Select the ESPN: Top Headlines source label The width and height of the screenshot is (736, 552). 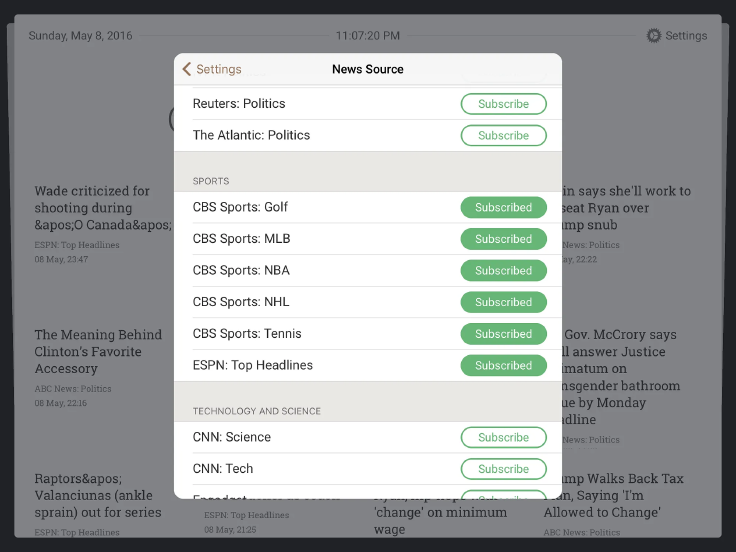[253, 365]
